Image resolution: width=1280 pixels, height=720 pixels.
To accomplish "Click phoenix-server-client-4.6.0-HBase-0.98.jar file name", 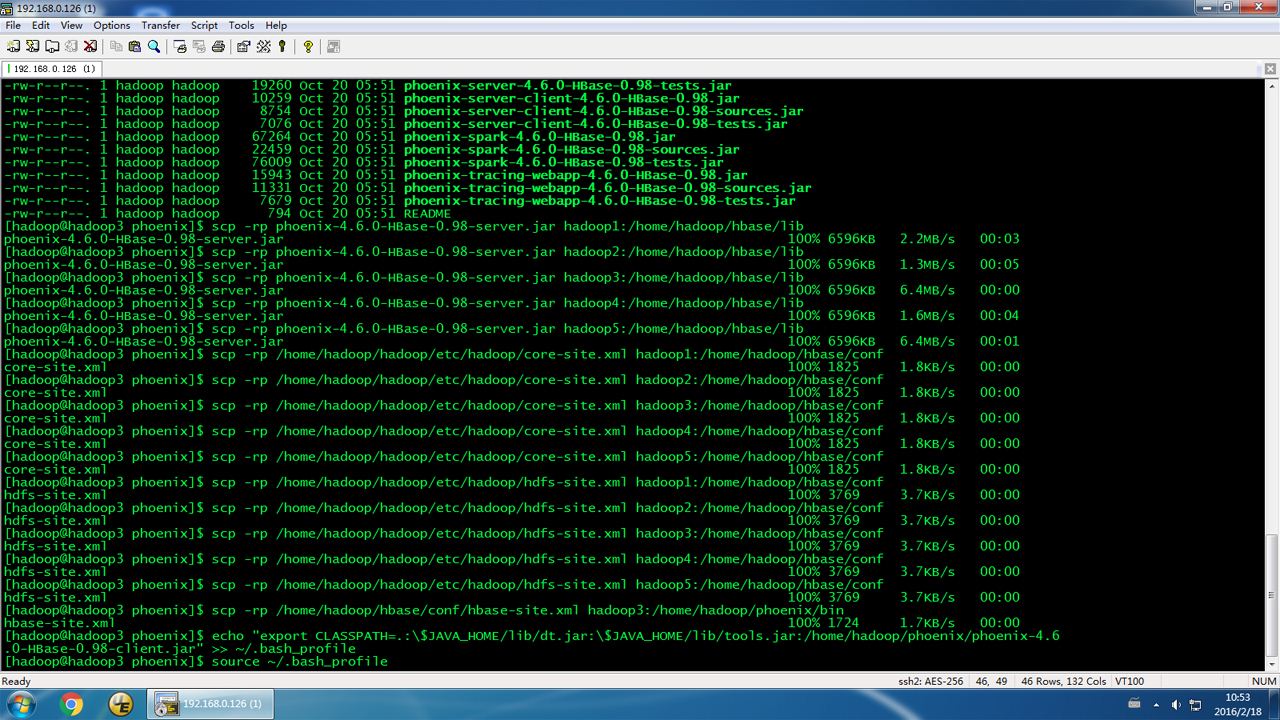I will [572, 98].
